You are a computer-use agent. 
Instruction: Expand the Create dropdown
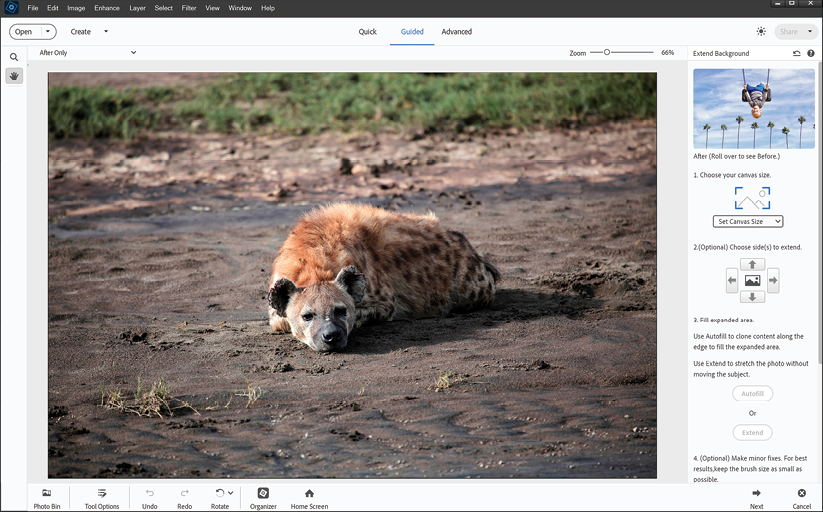pyautogui.click(x=106, y=32)
